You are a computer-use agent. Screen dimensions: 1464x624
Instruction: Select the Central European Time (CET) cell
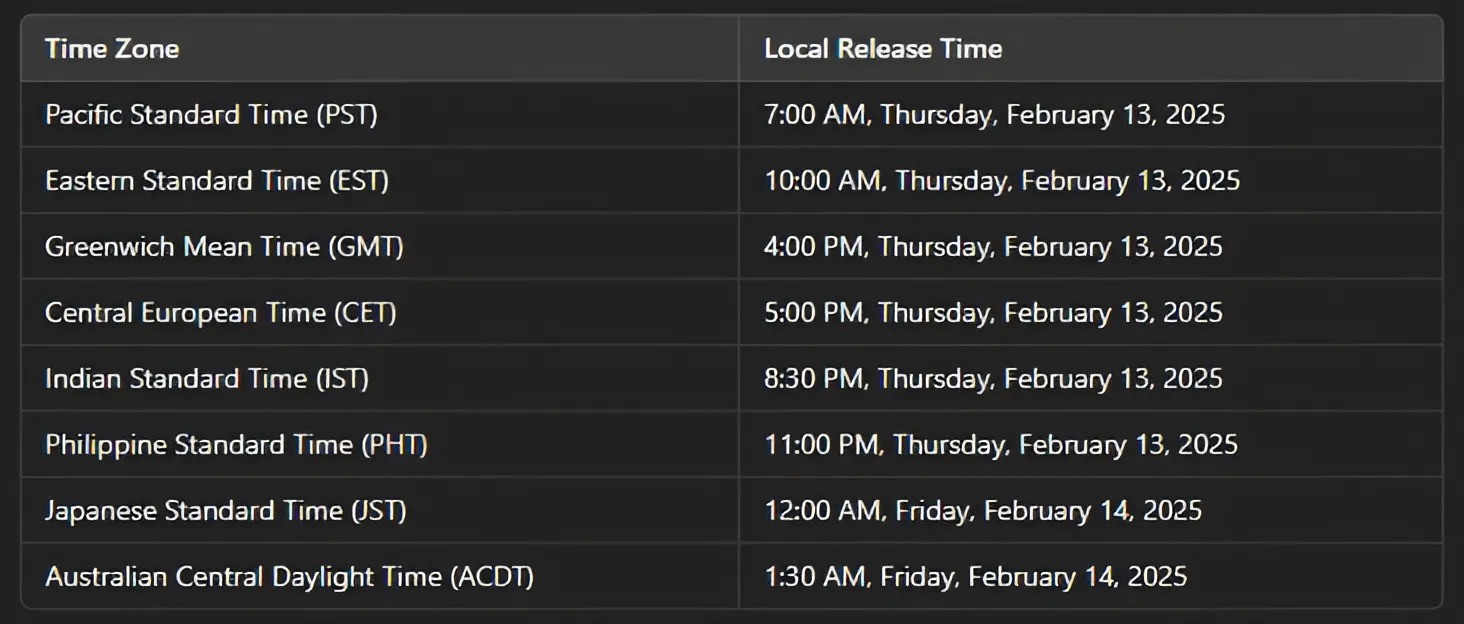tap(380, 312)
